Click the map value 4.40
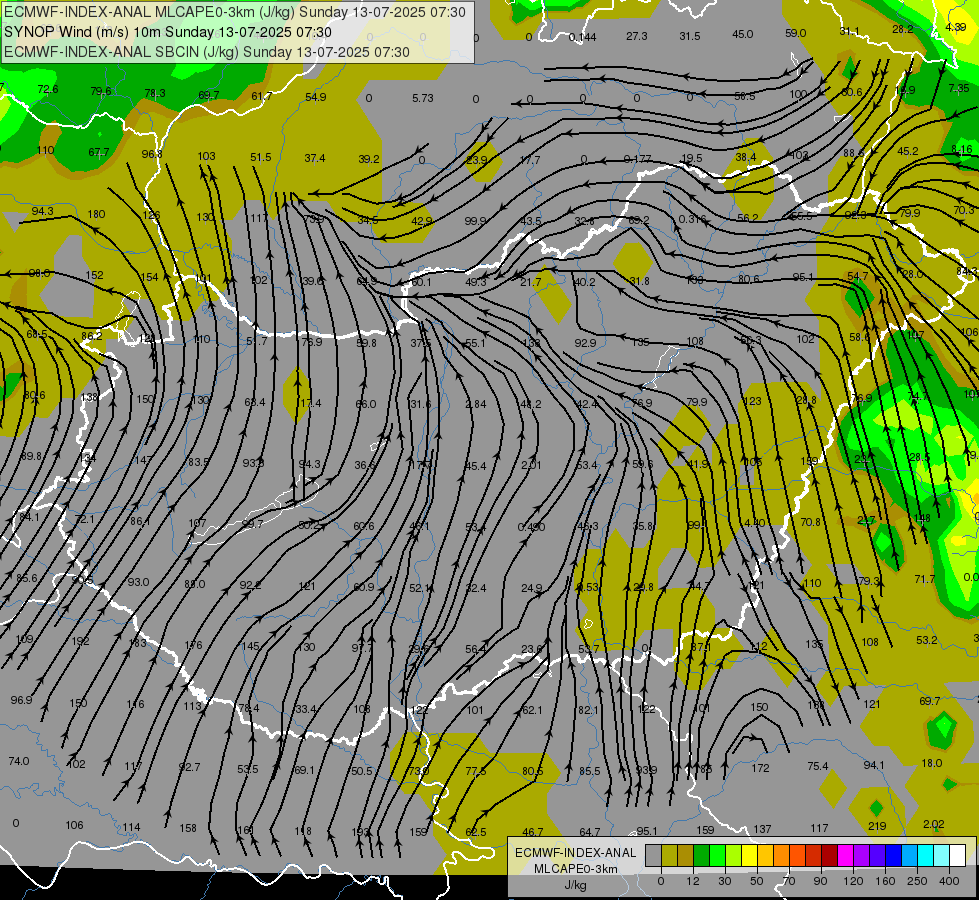 (754, 522)
